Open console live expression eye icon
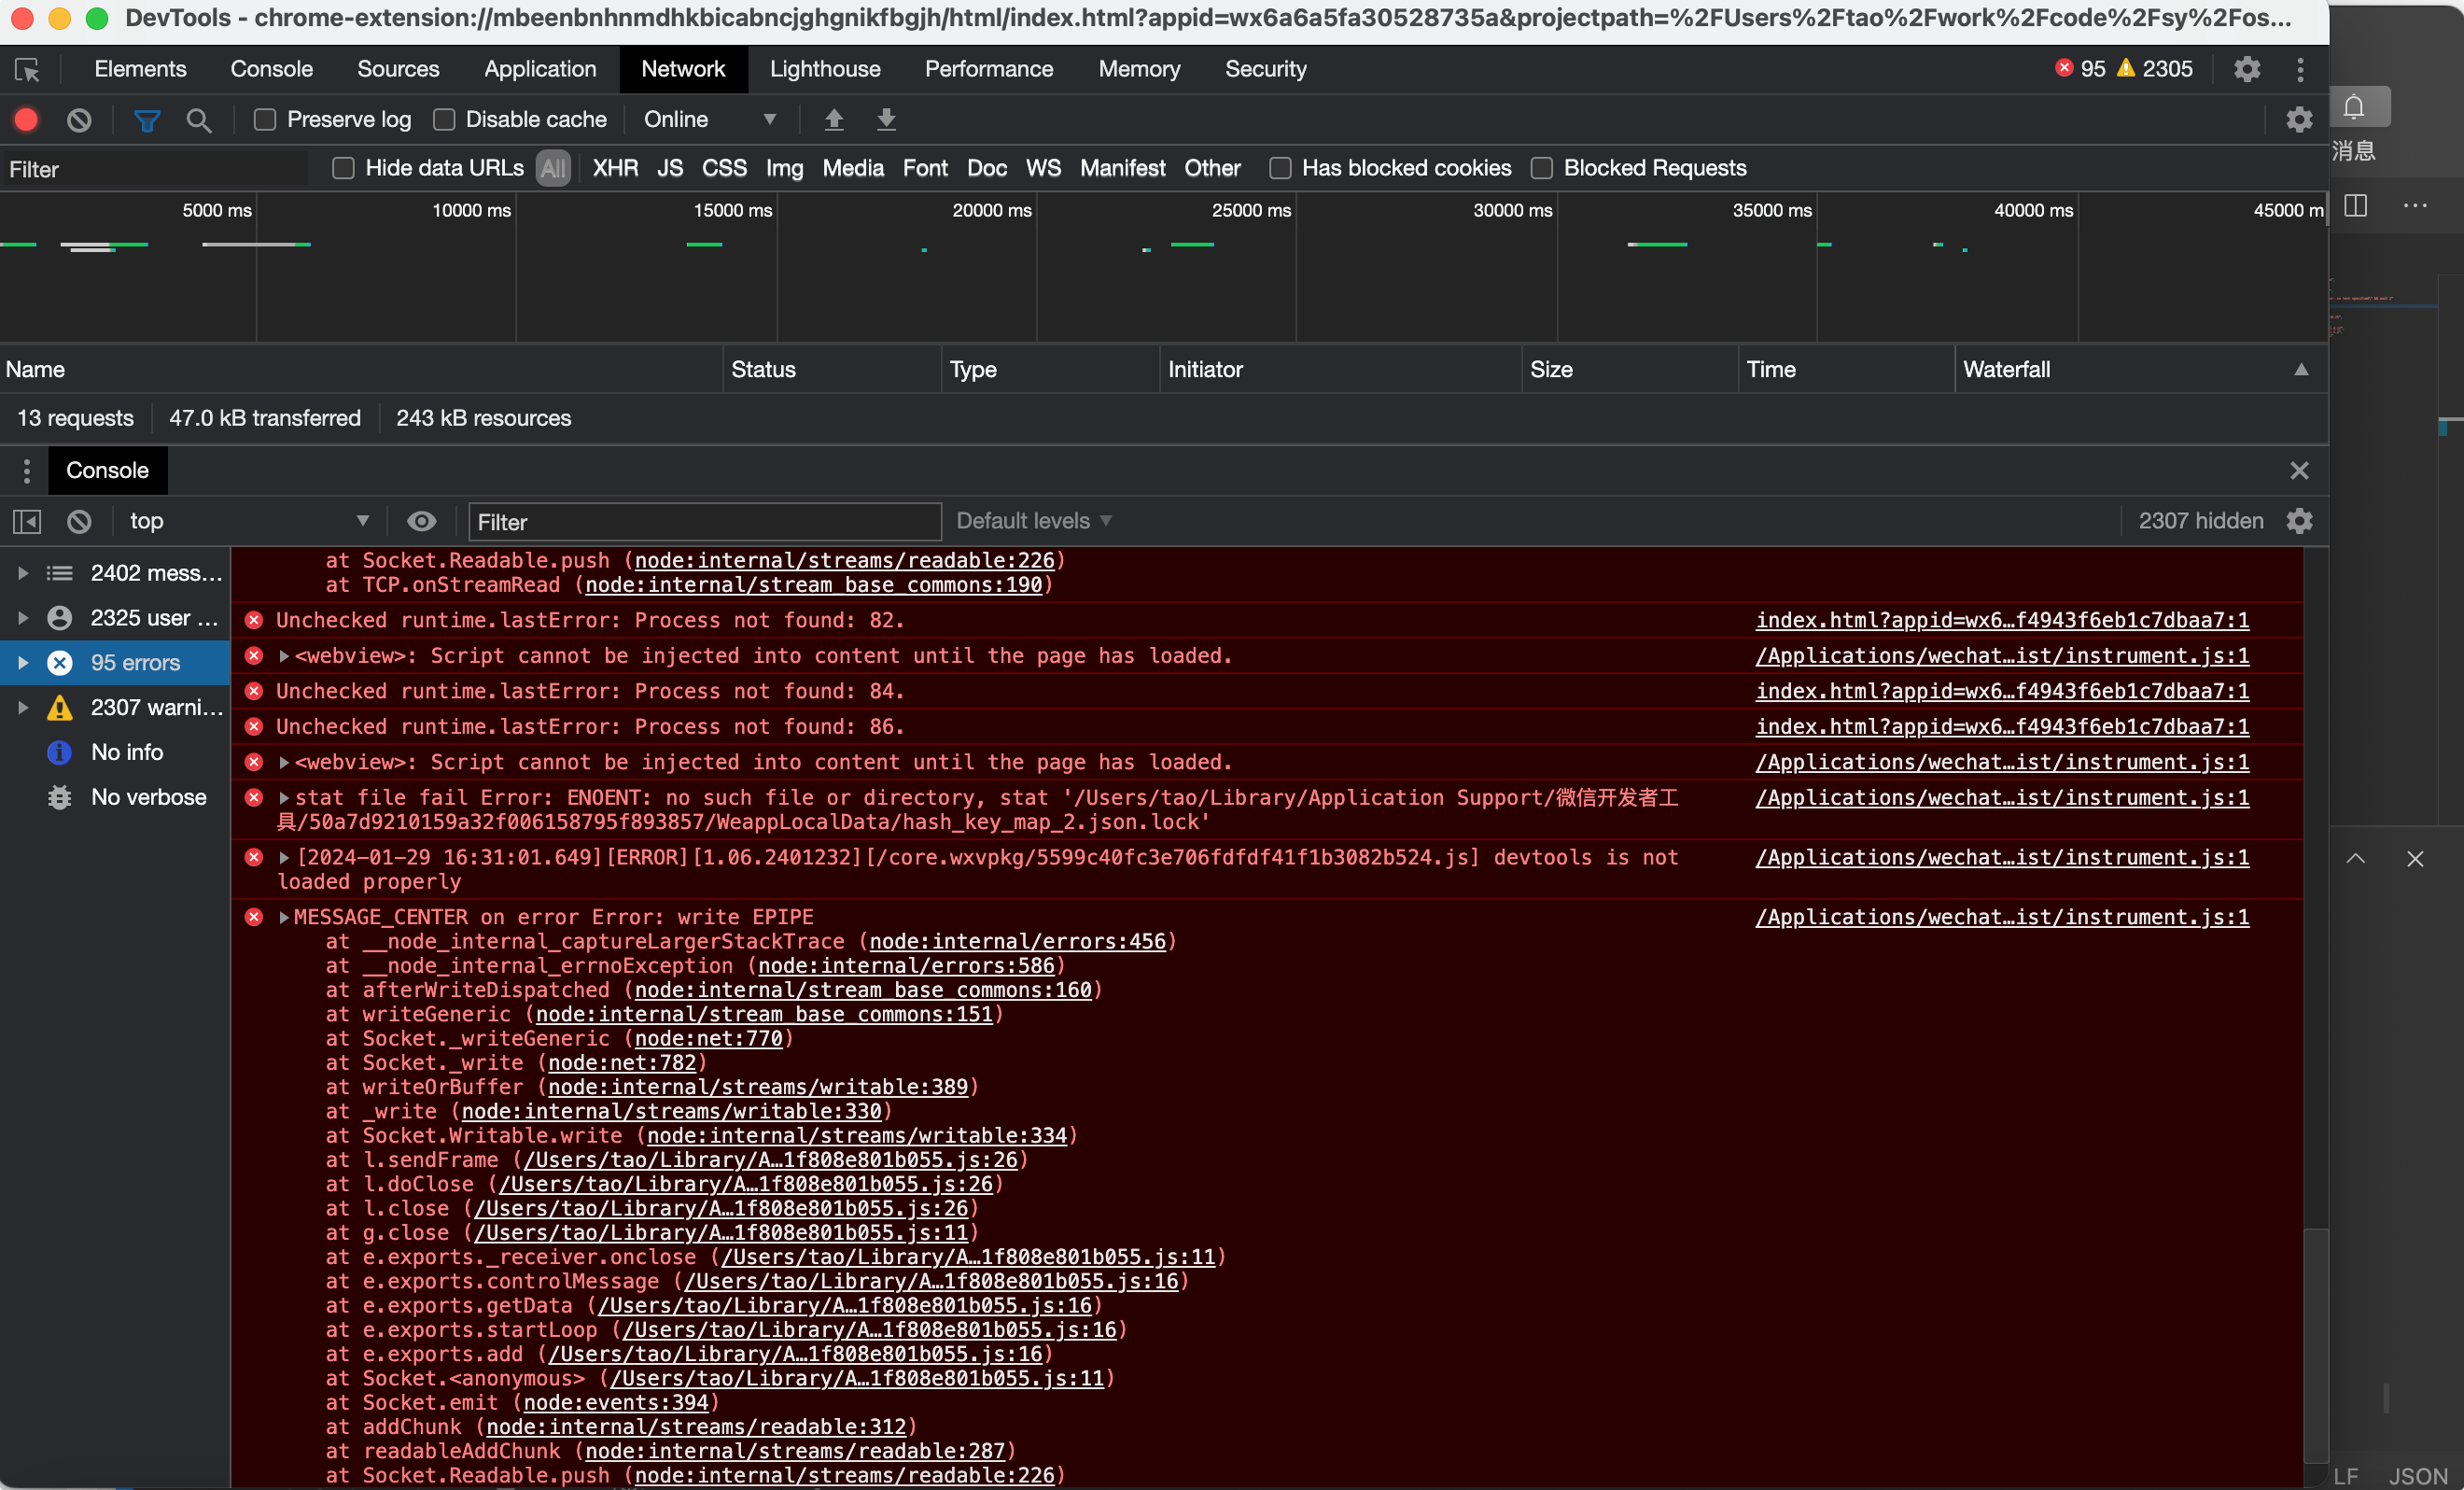 [421, 521]
